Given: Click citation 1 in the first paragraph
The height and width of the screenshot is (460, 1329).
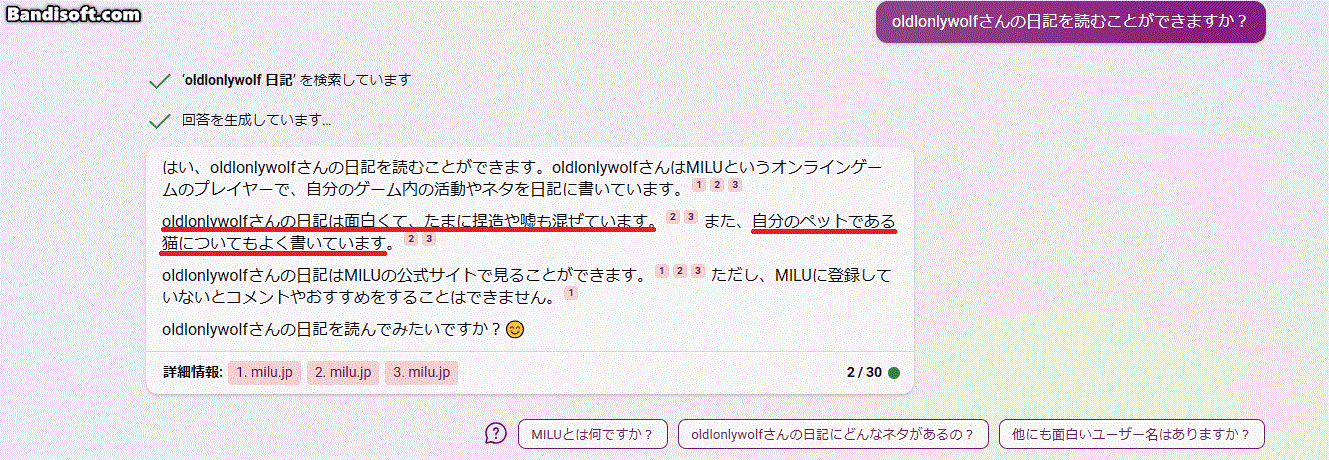Looking at the screenshot, I should click(698, 185).
